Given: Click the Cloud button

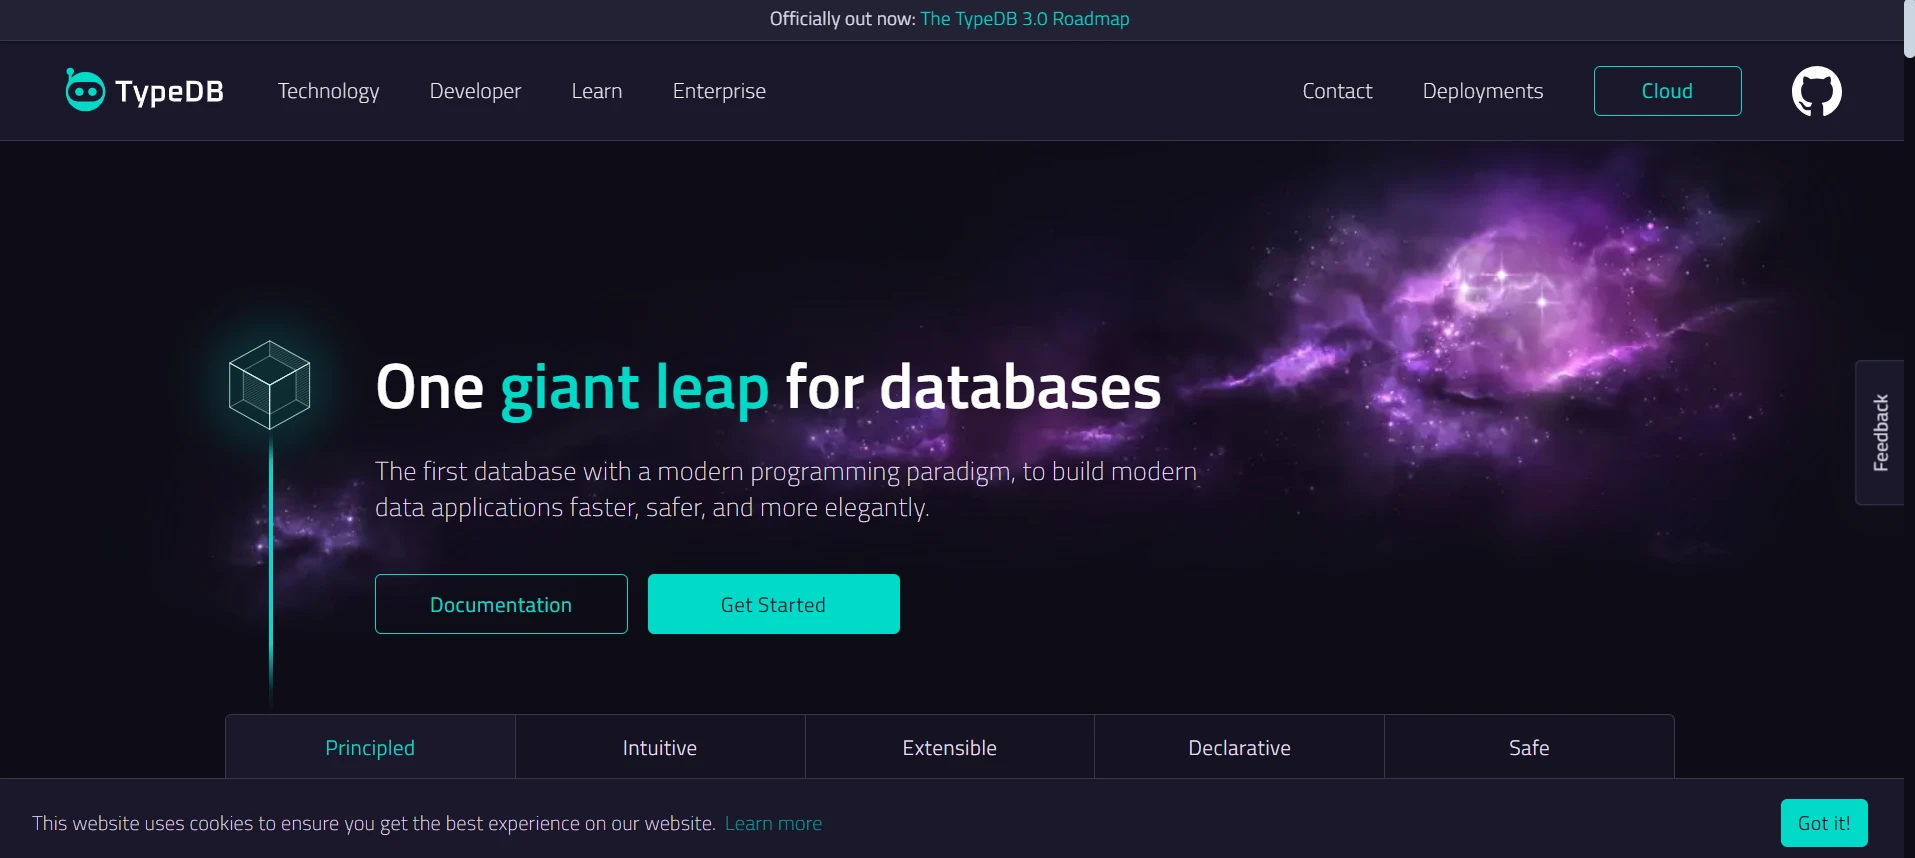Looking at the screenshot, I should pyautogui.click(x=1667, y=91).
